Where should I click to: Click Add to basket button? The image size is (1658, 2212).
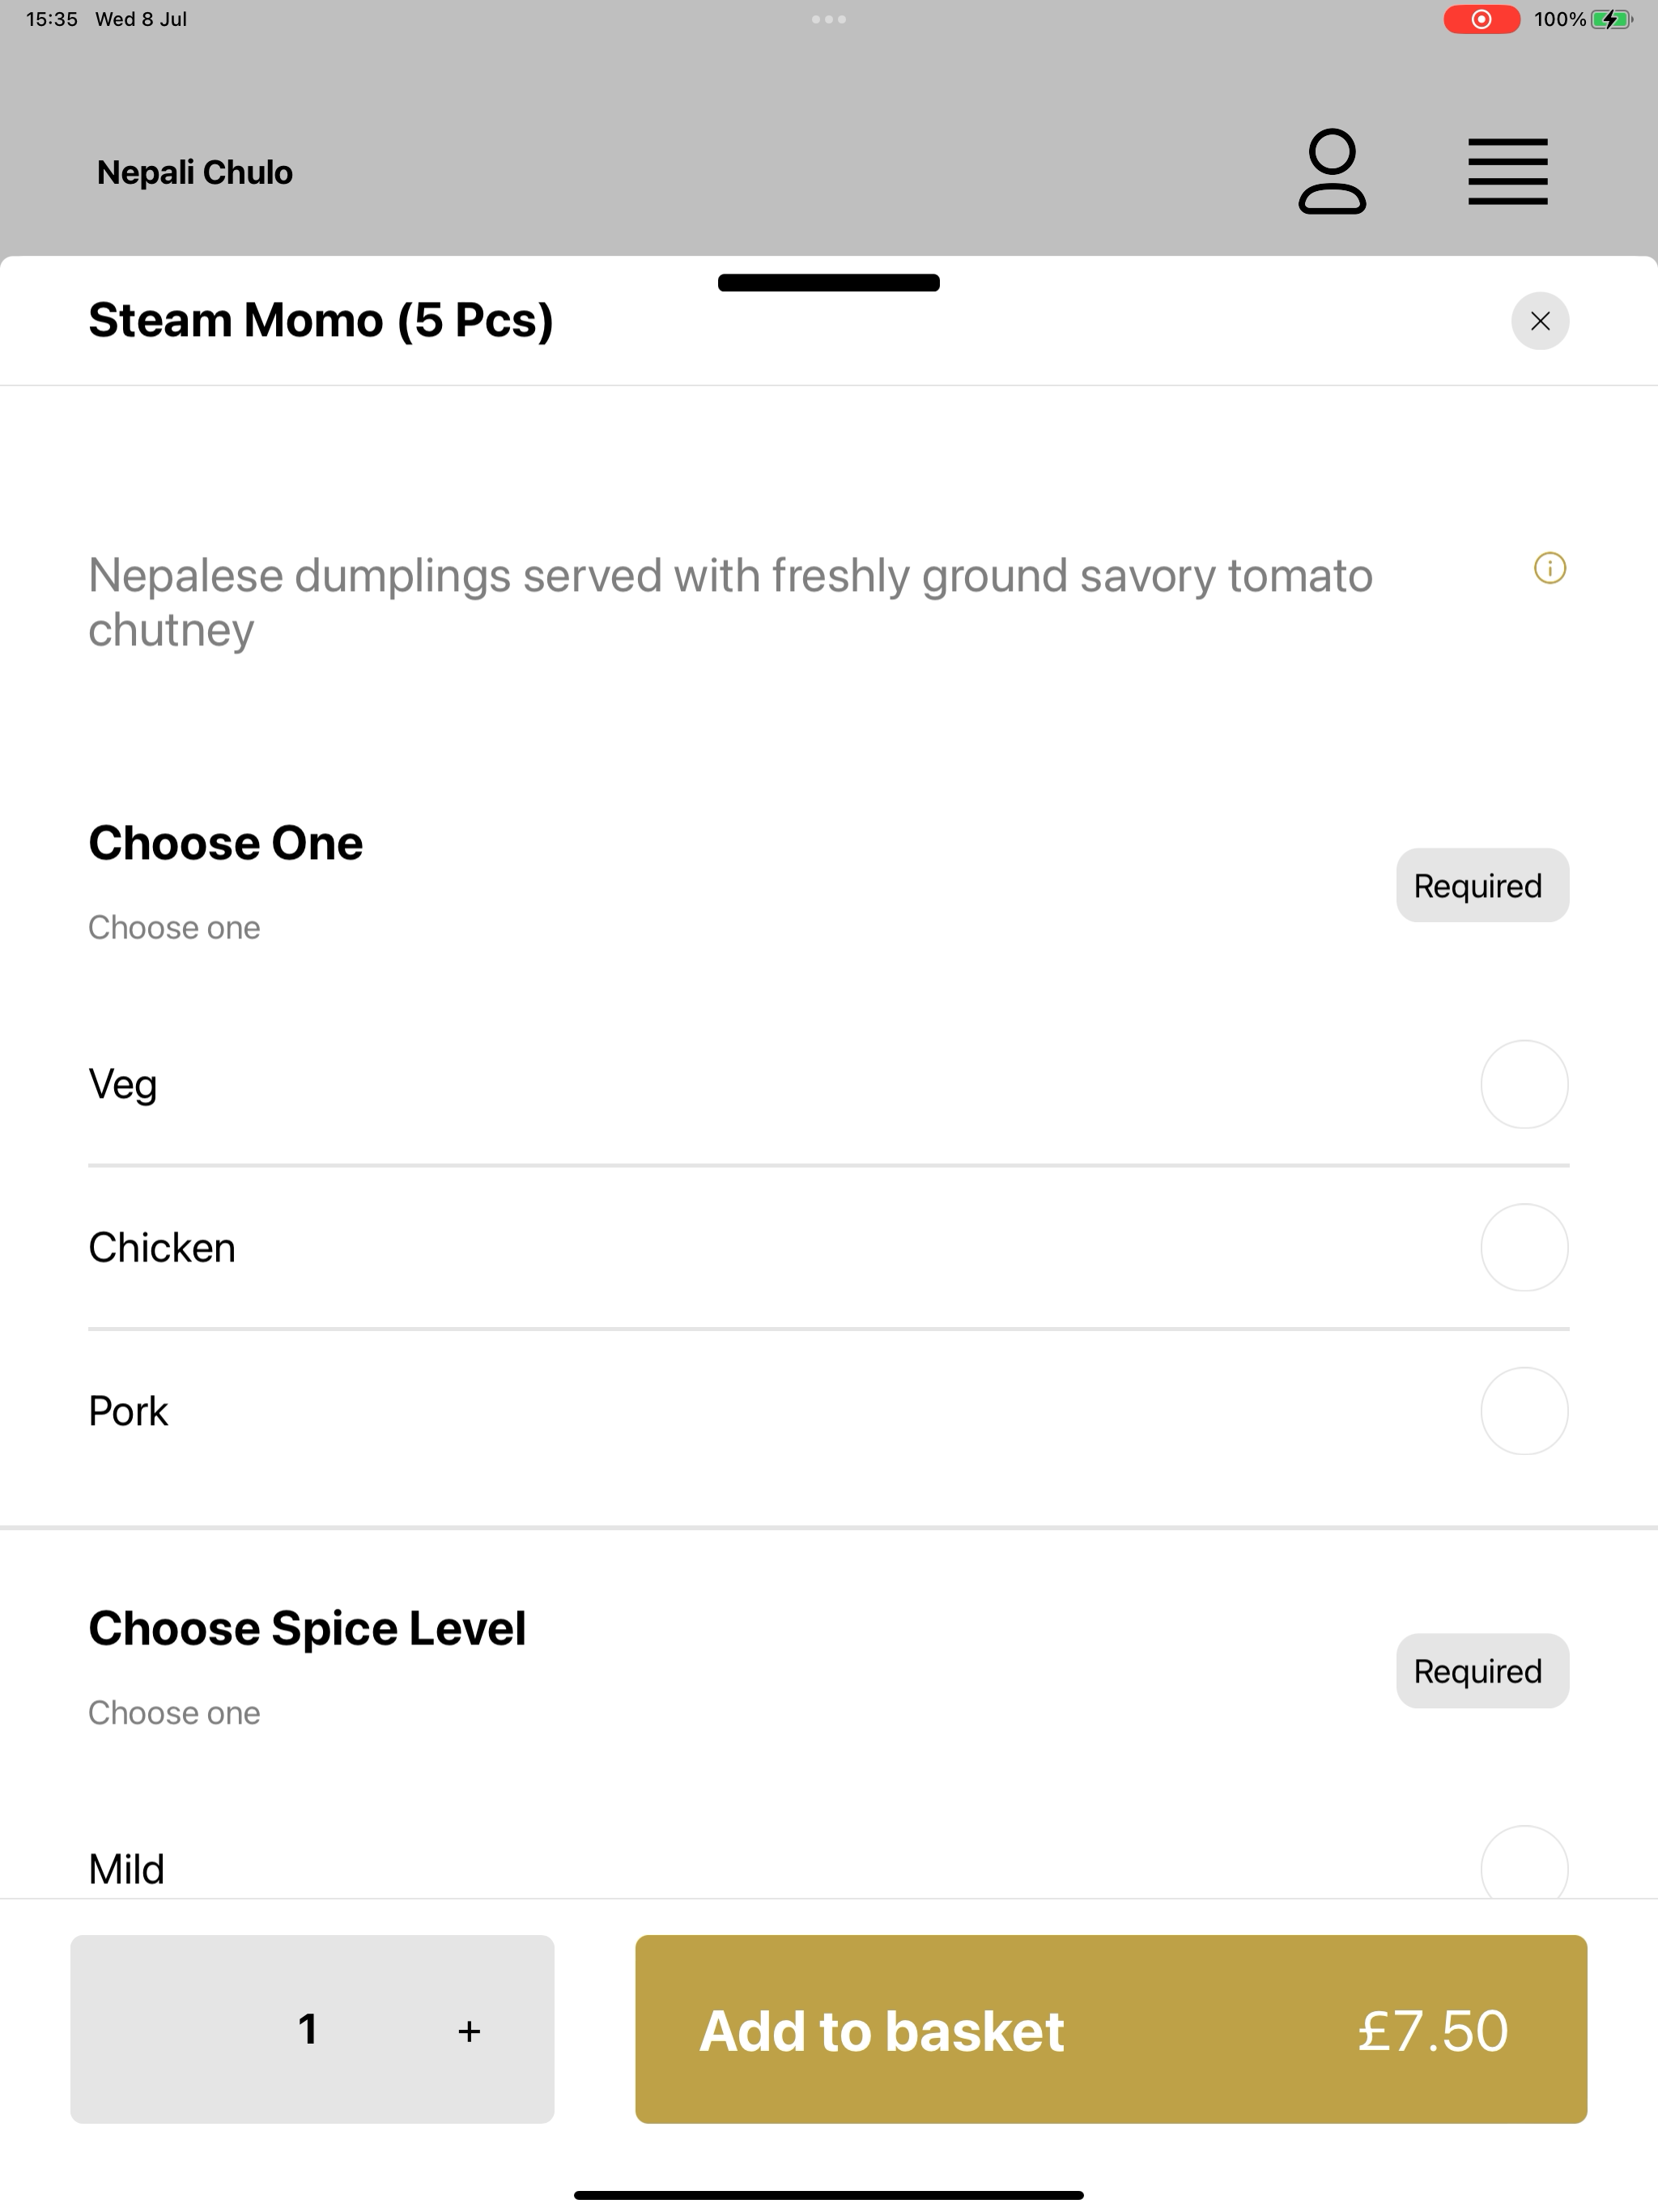[x=1111, y=2029]
